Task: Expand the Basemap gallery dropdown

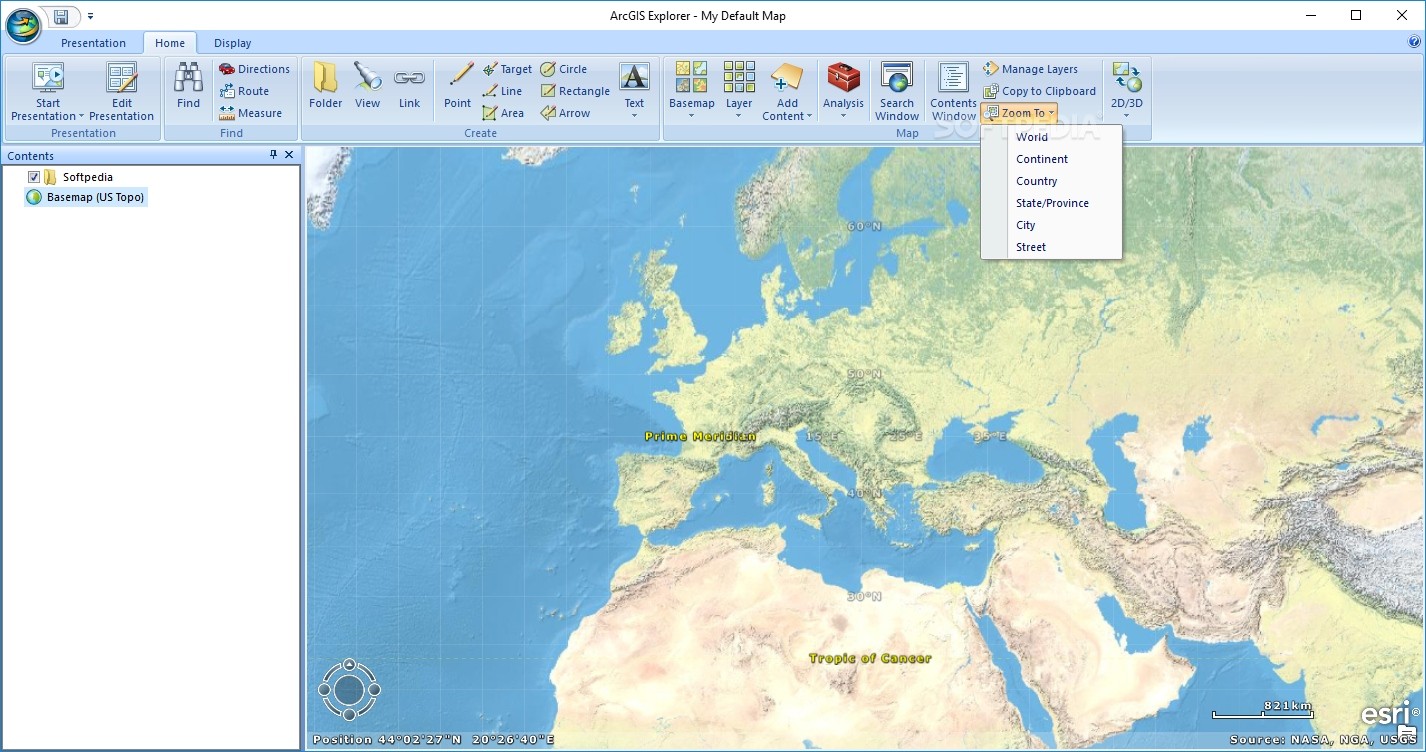Action: 692,115
